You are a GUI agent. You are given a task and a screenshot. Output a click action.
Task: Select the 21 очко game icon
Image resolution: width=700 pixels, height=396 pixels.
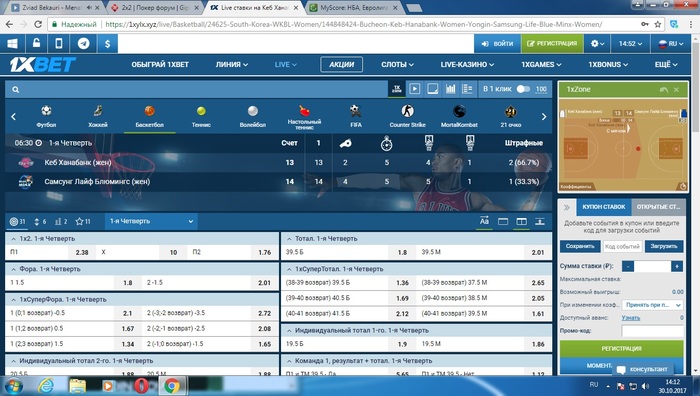(x=511, y=116)
